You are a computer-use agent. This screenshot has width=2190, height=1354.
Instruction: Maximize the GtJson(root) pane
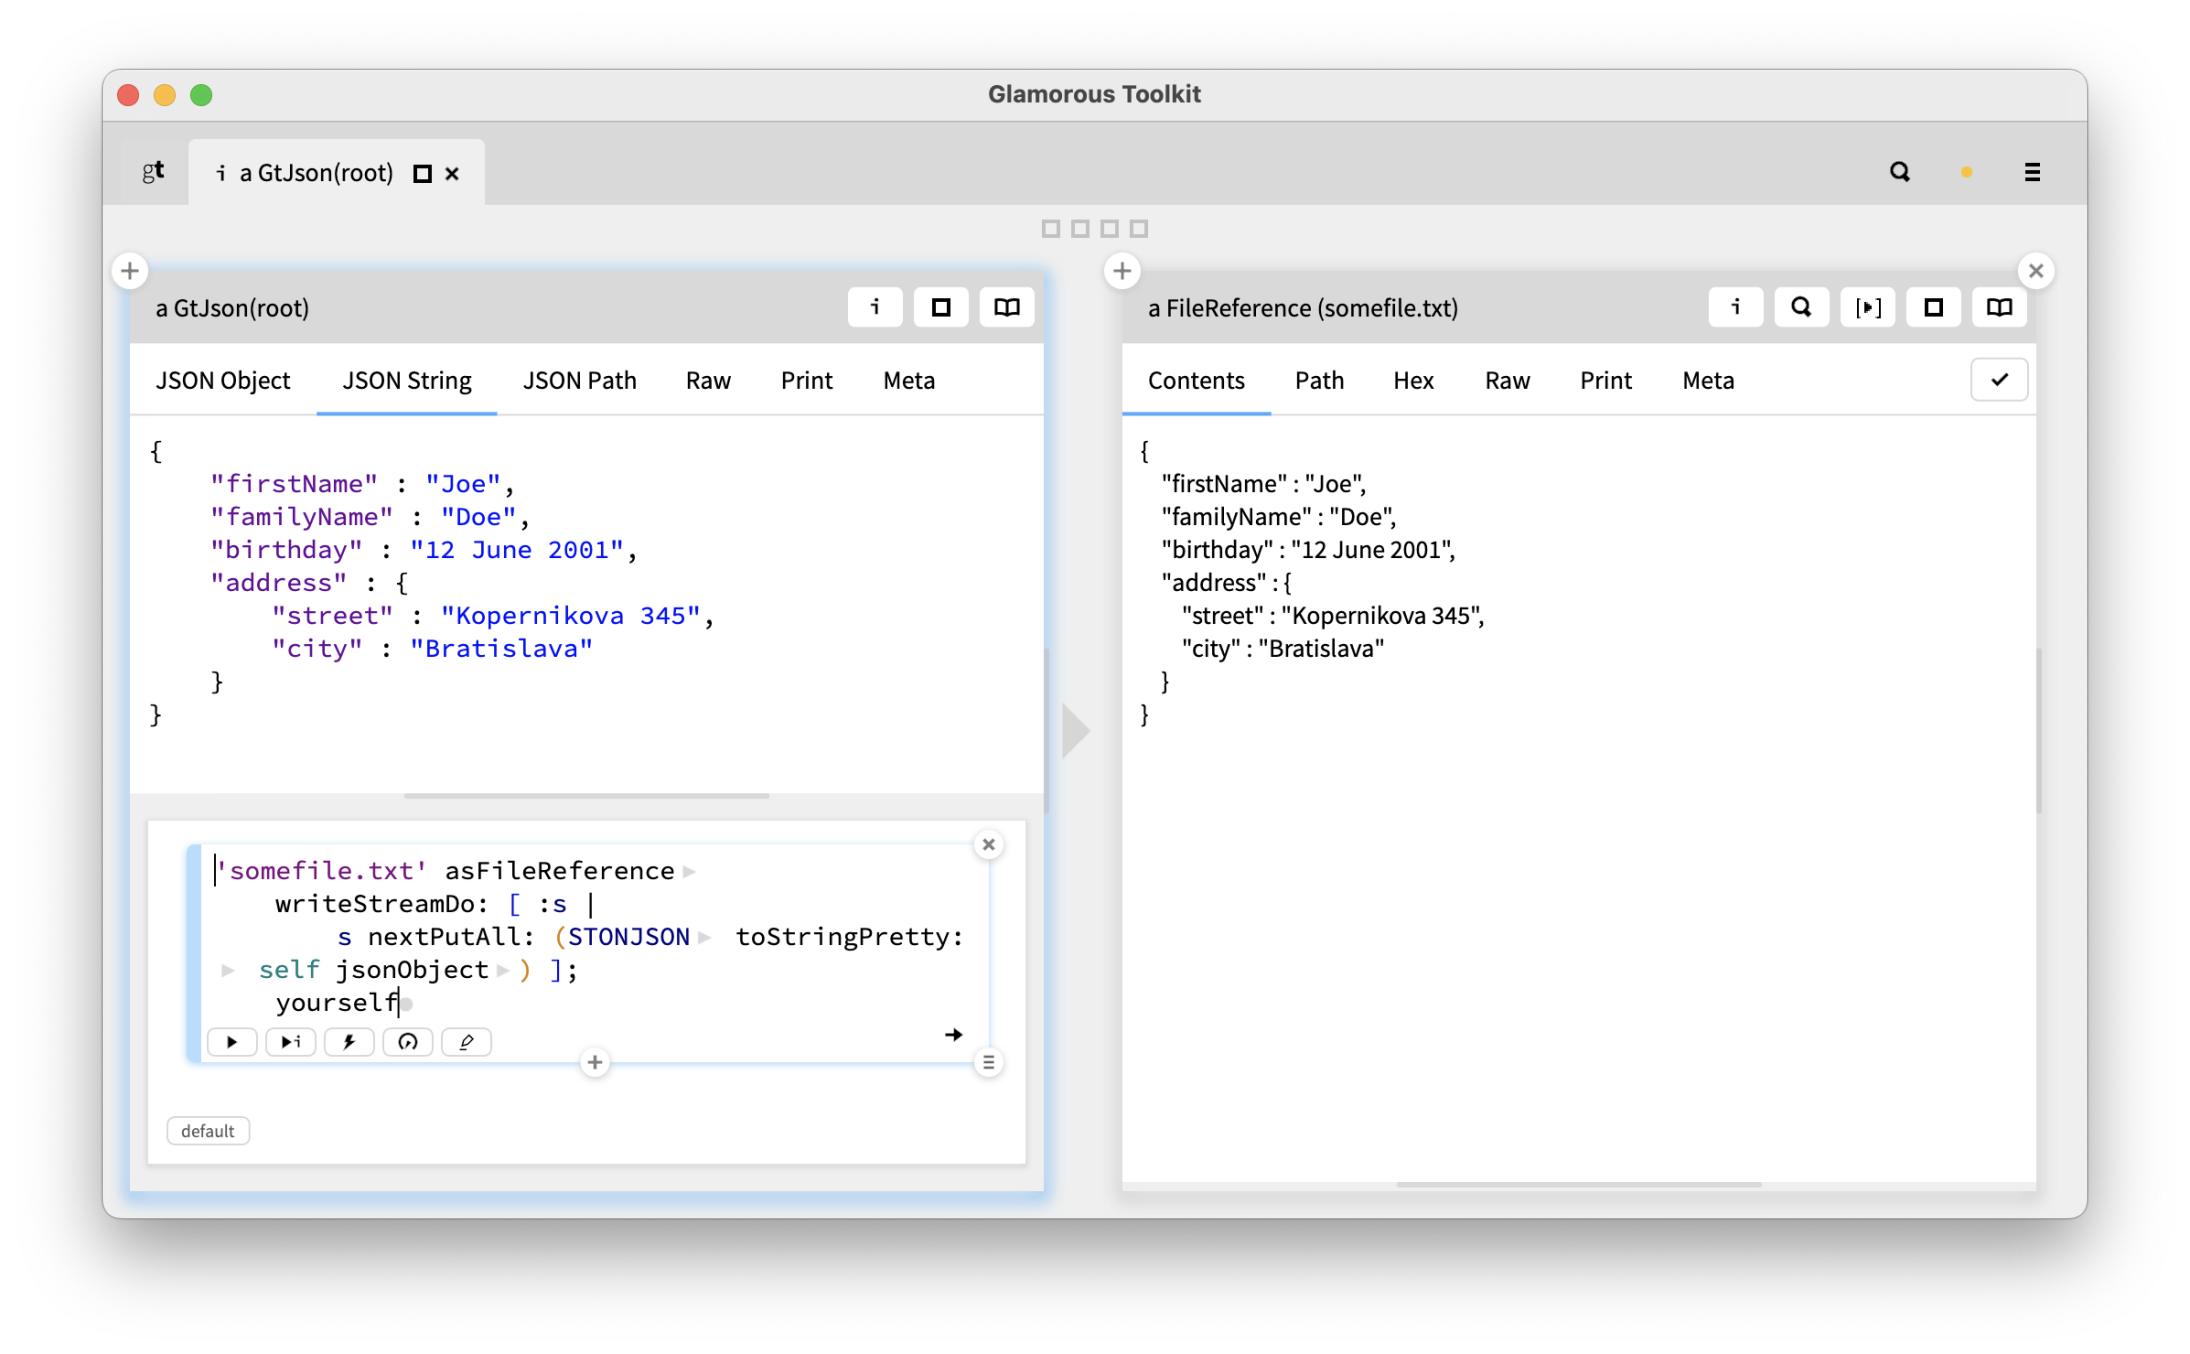pyautogui.click(x=941, y=307)
